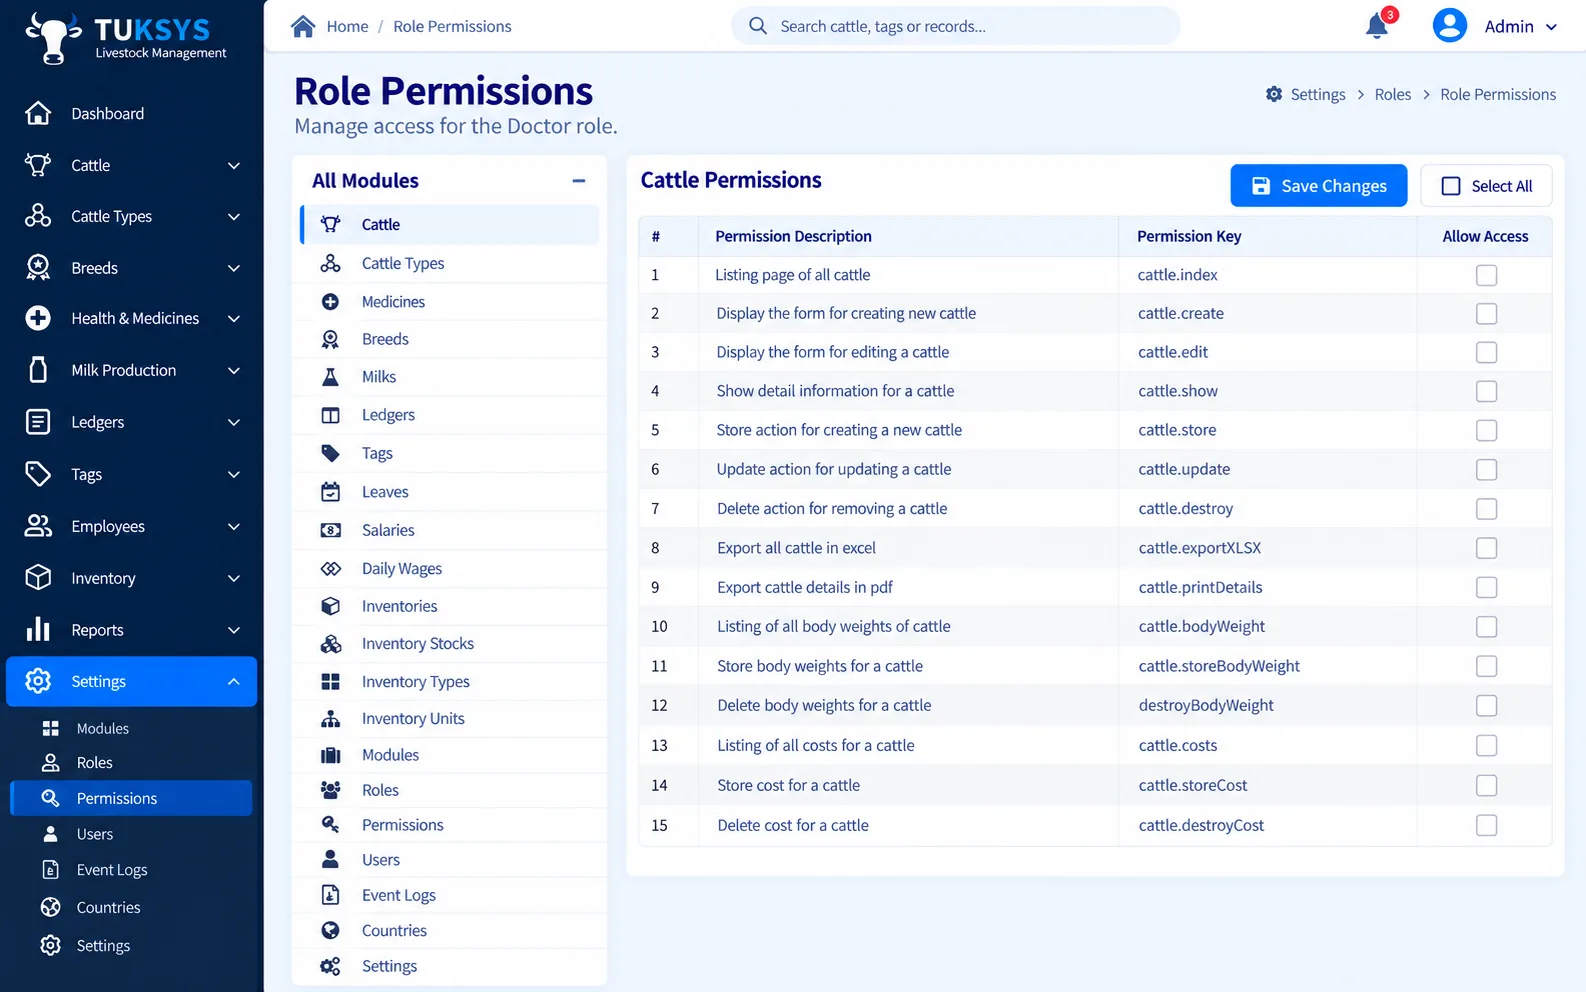
Task: Click the 'cattle.printDetails' permission key
Action: click(x=1200, y=587)
